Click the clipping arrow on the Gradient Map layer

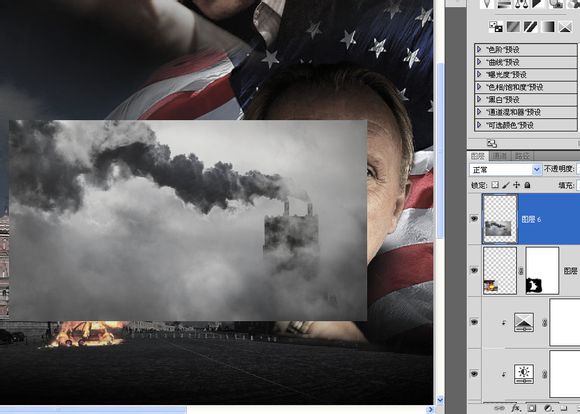coord(503,323)
